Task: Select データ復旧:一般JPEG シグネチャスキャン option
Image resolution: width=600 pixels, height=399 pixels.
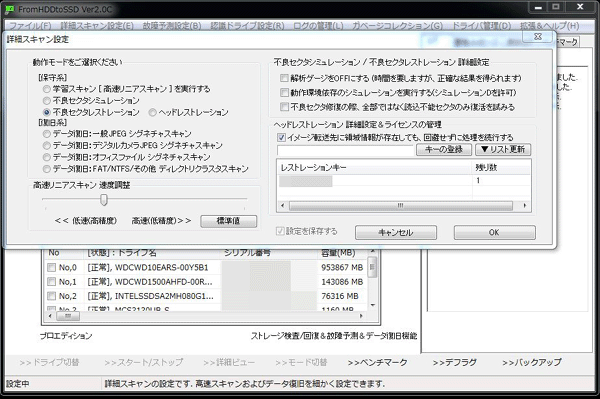Action: coord(47,134)
